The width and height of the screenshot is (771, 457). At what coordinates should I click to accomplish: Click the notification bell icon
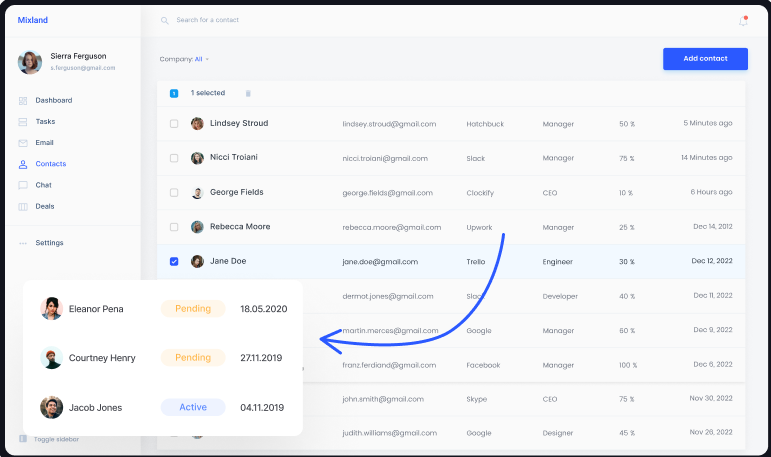coord(743,21)
